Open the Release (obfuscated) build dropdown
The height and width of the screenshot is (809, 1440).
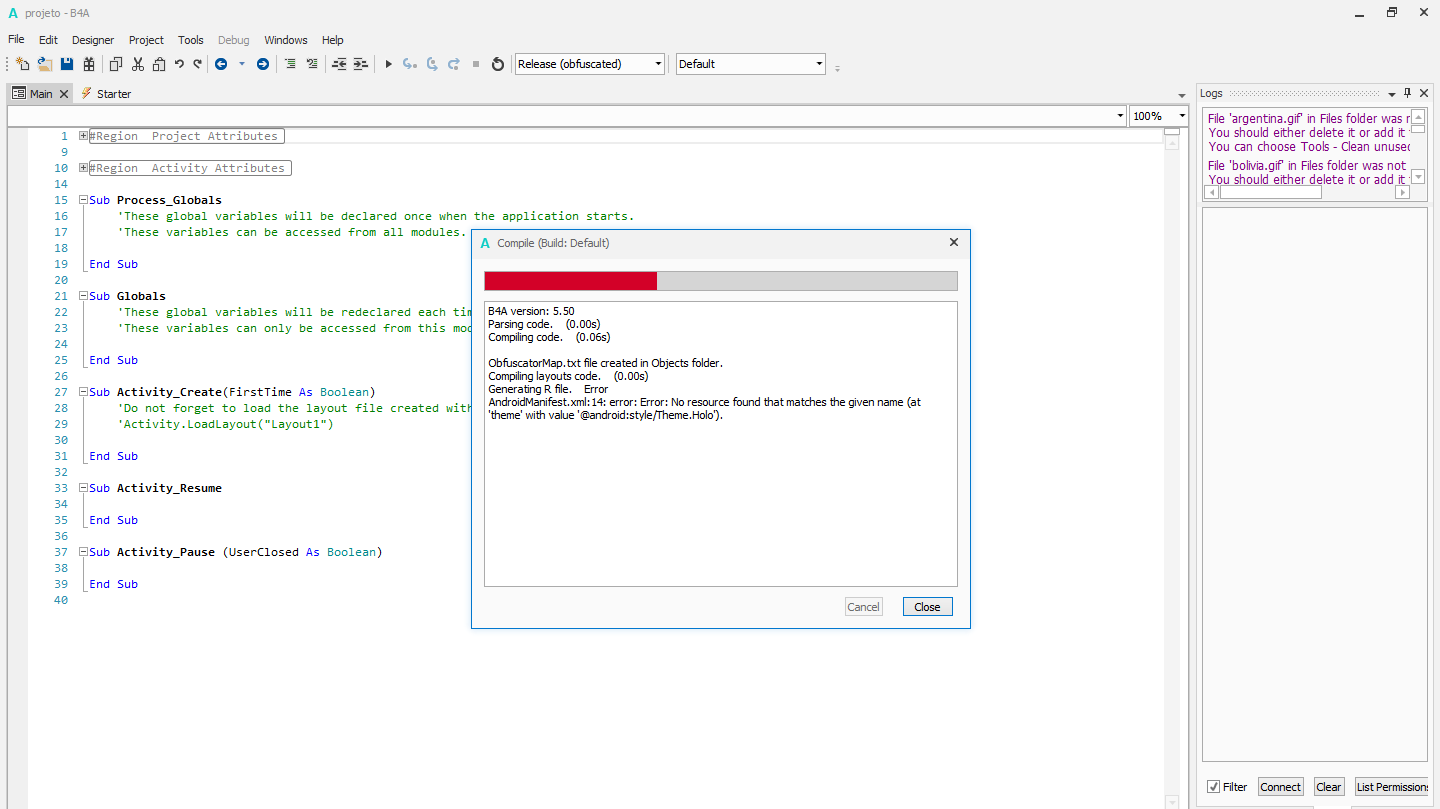(x=657, y=63)
